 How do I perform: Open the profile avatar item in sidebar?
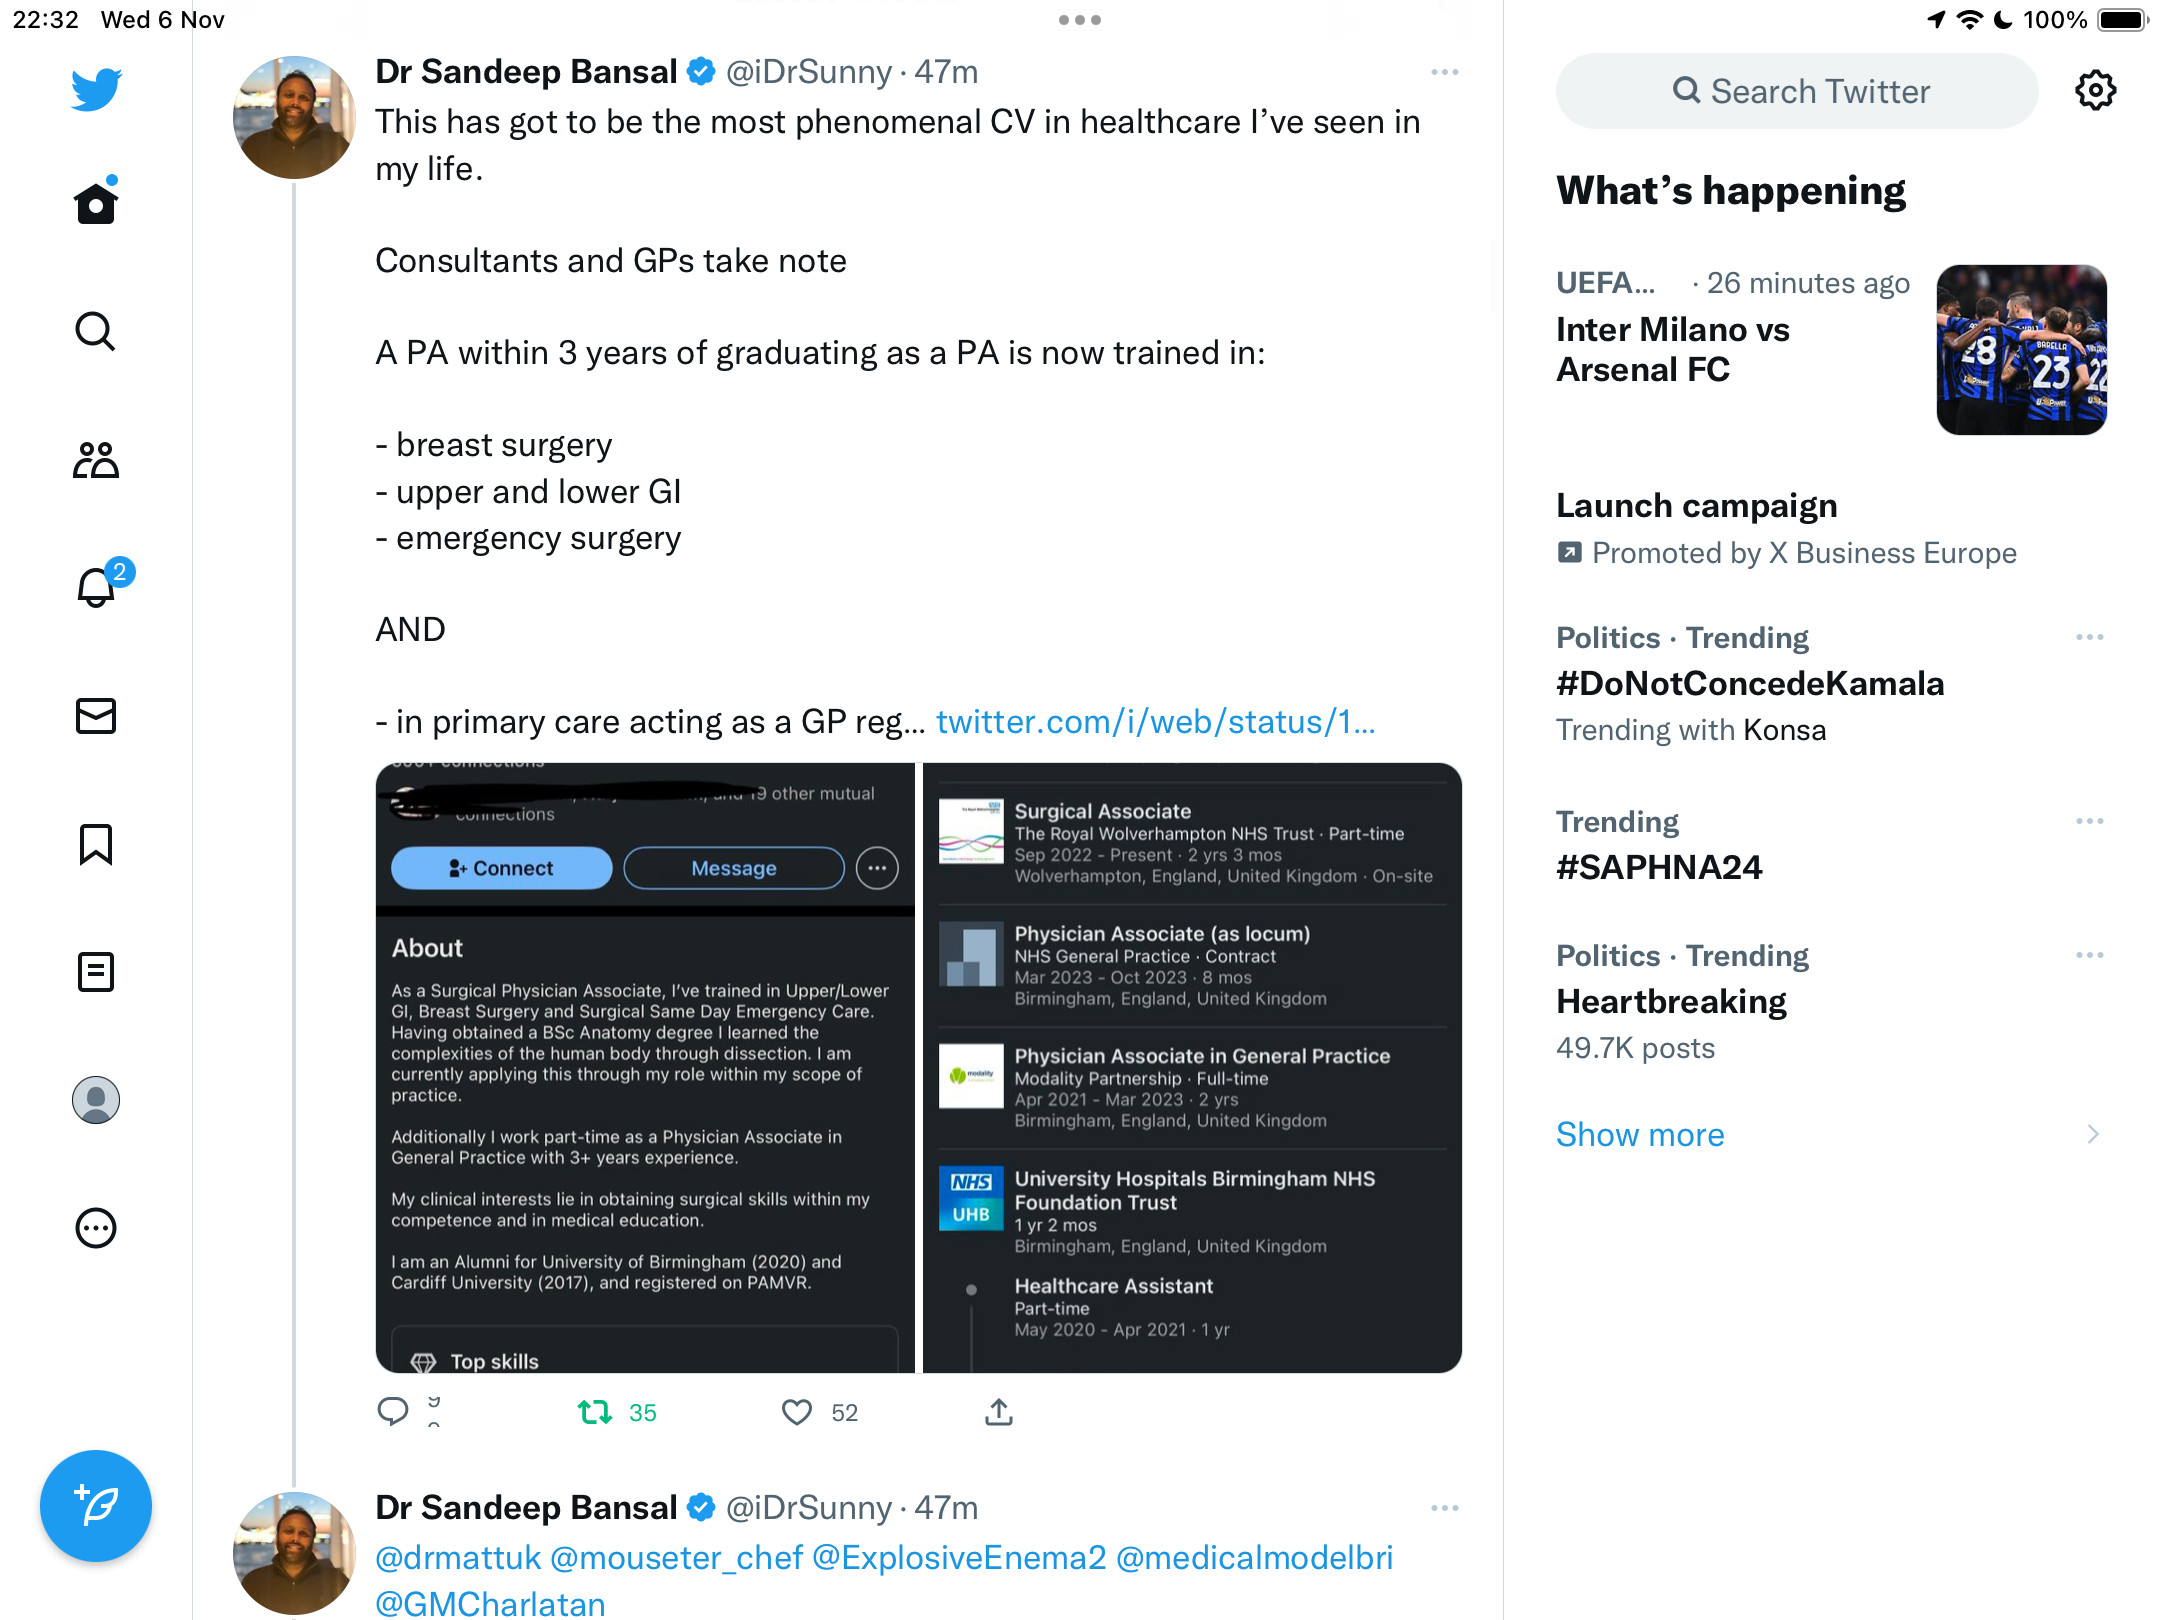pyautogui.click(x=96, y=1100)
